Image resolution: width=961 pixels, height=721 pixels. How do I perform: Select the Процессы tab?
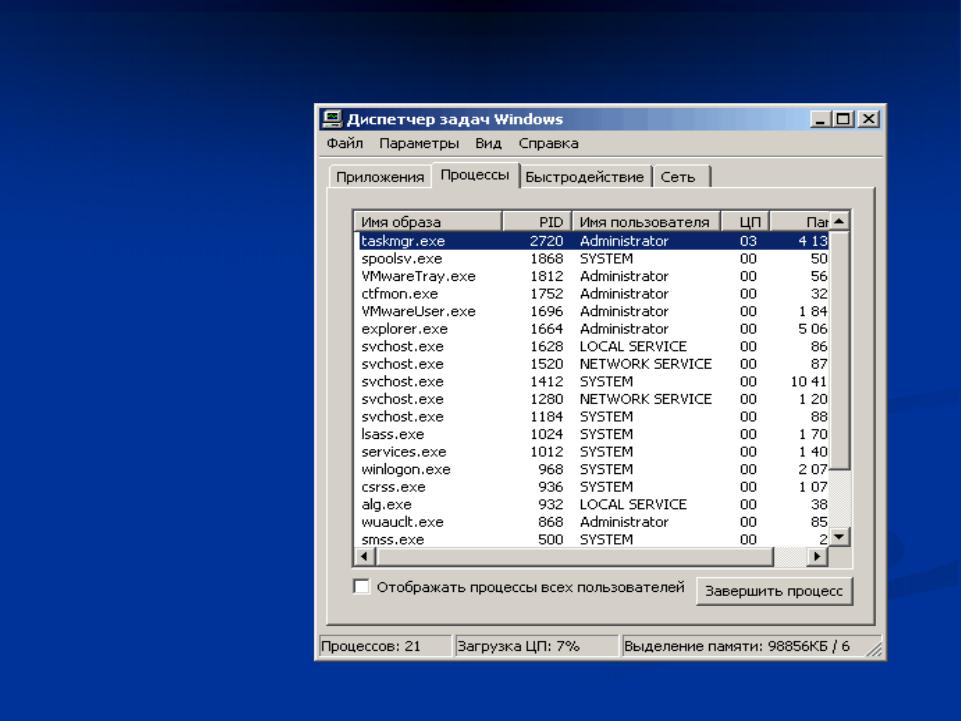[475, 175]
